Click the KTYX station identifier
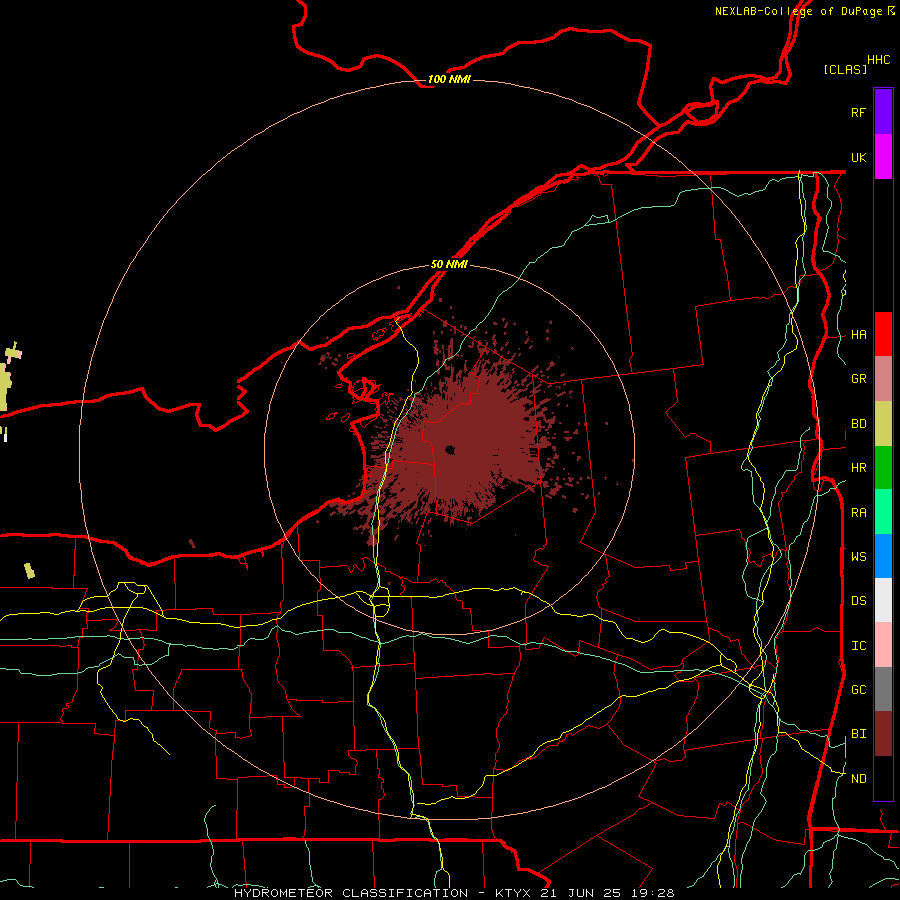This screenshot has height=900, width=900. [514, 893]
